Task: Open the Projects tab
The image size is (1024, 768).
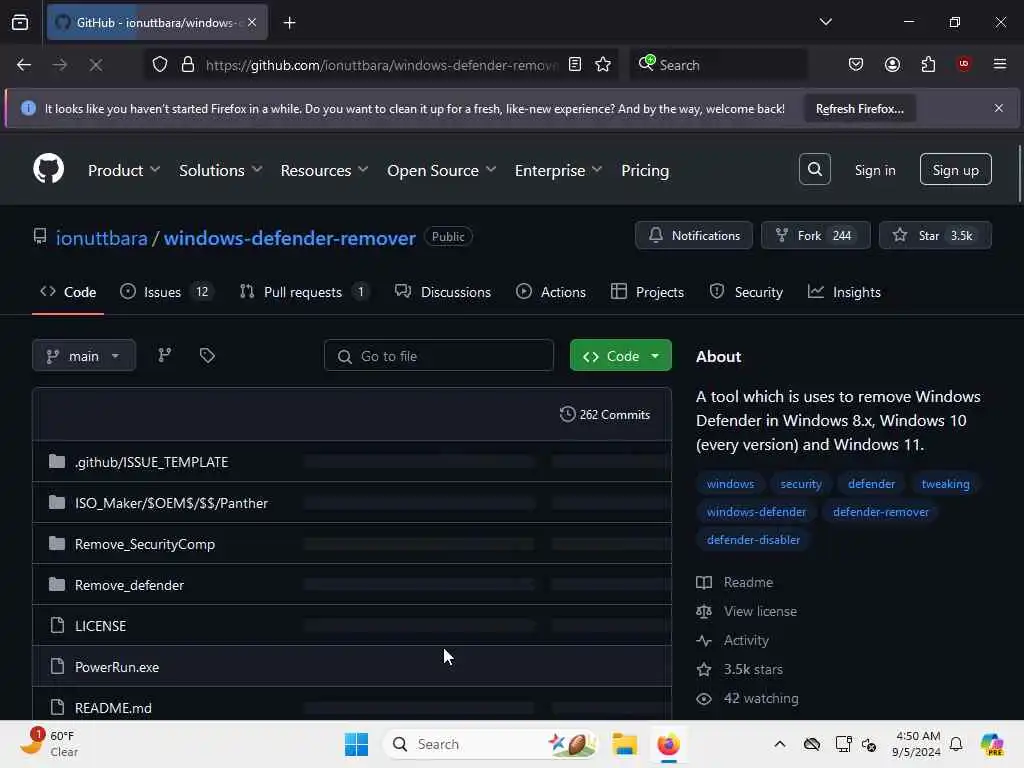Action: [647, 292]
